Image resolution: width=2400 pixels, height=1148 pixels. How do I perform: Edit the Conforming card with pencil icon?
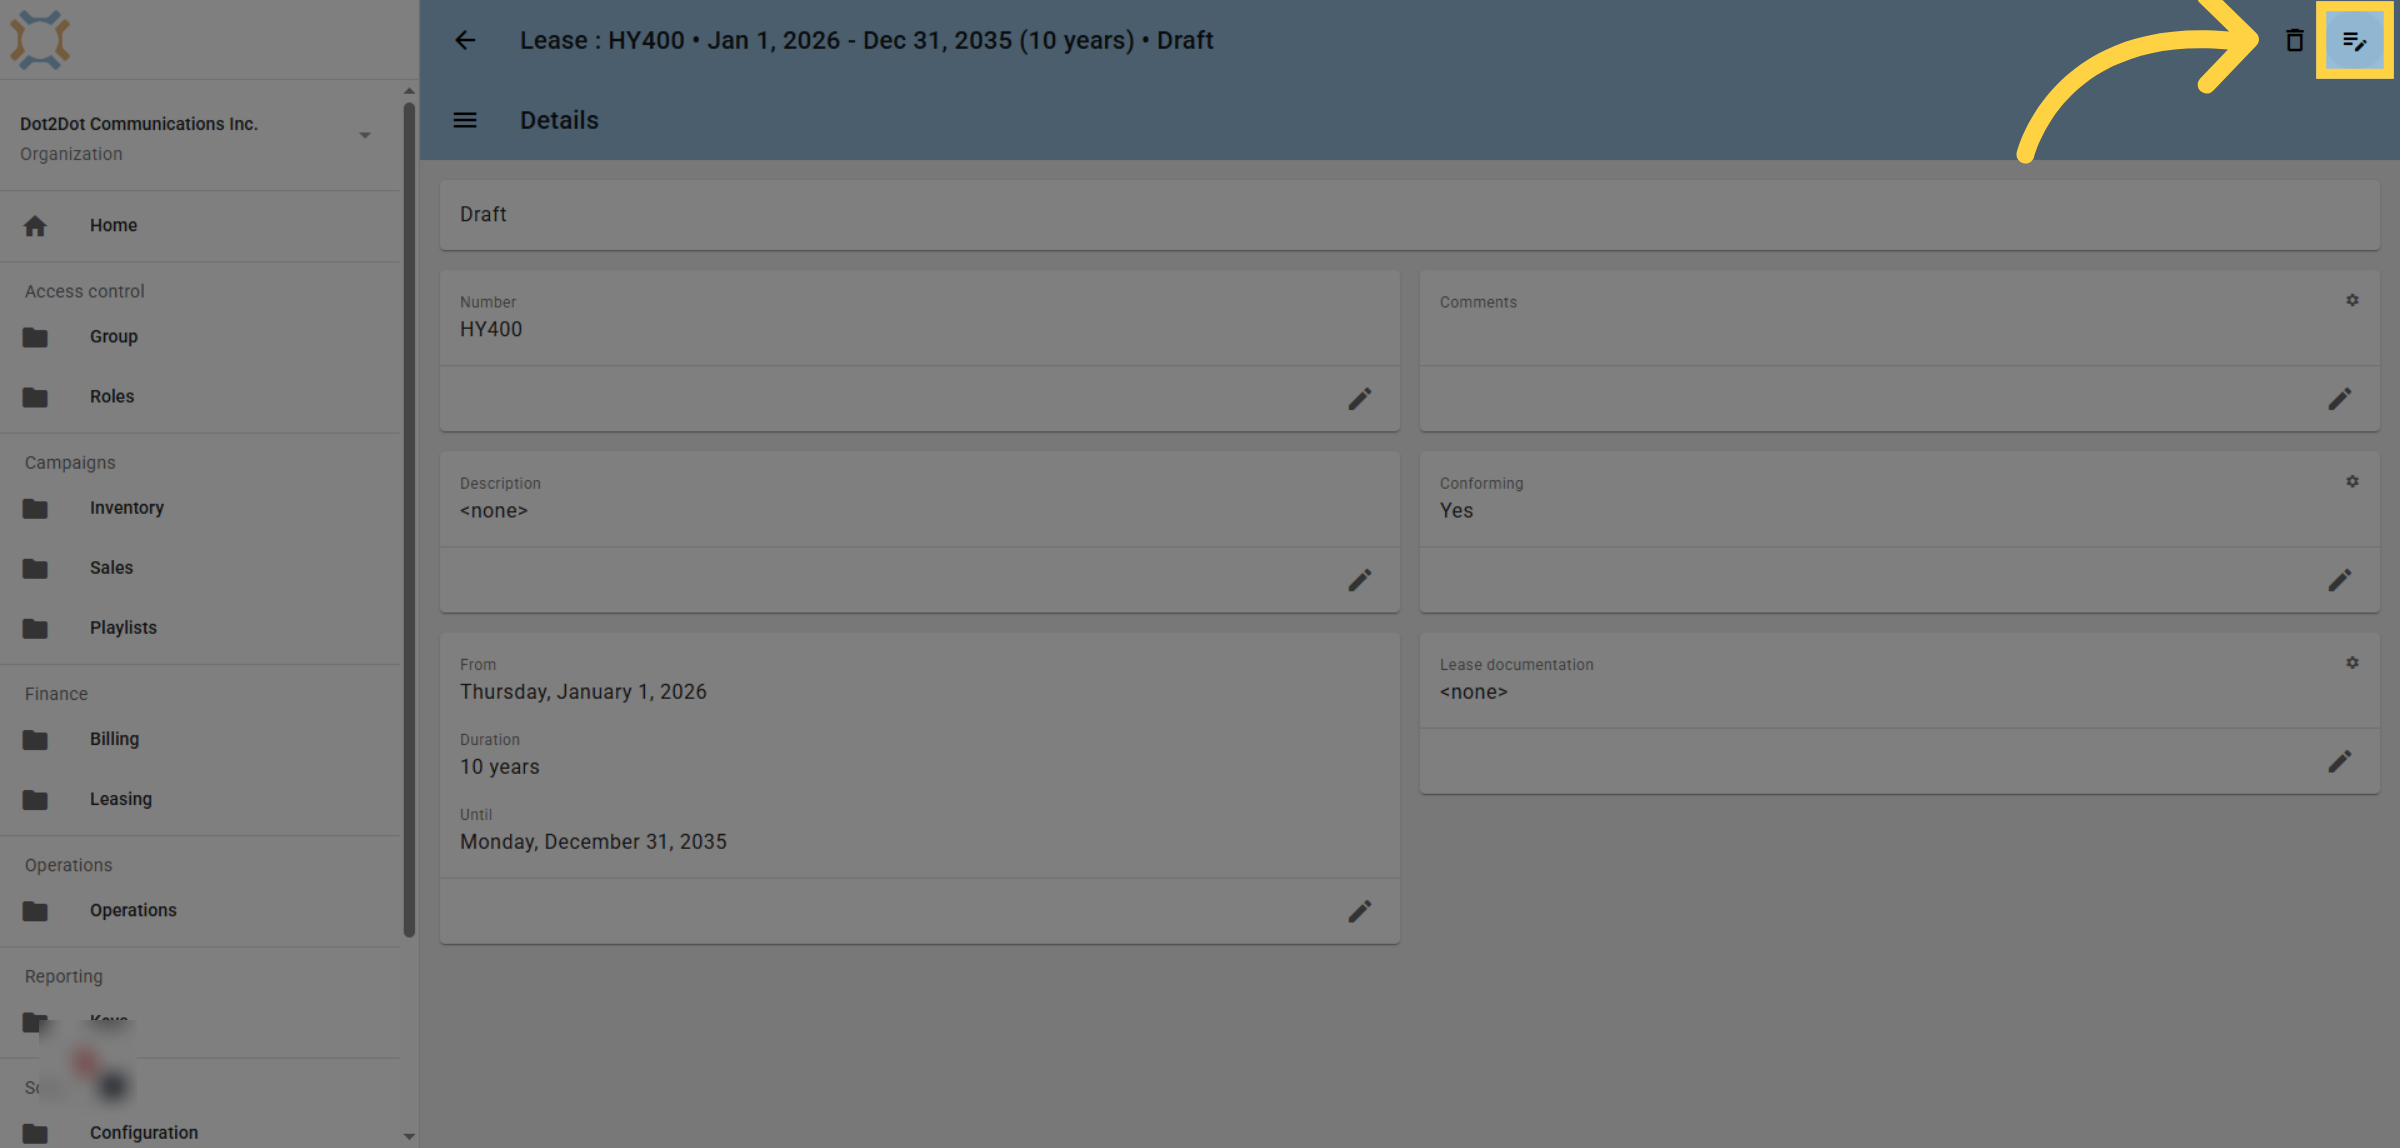coord(2339,580)
